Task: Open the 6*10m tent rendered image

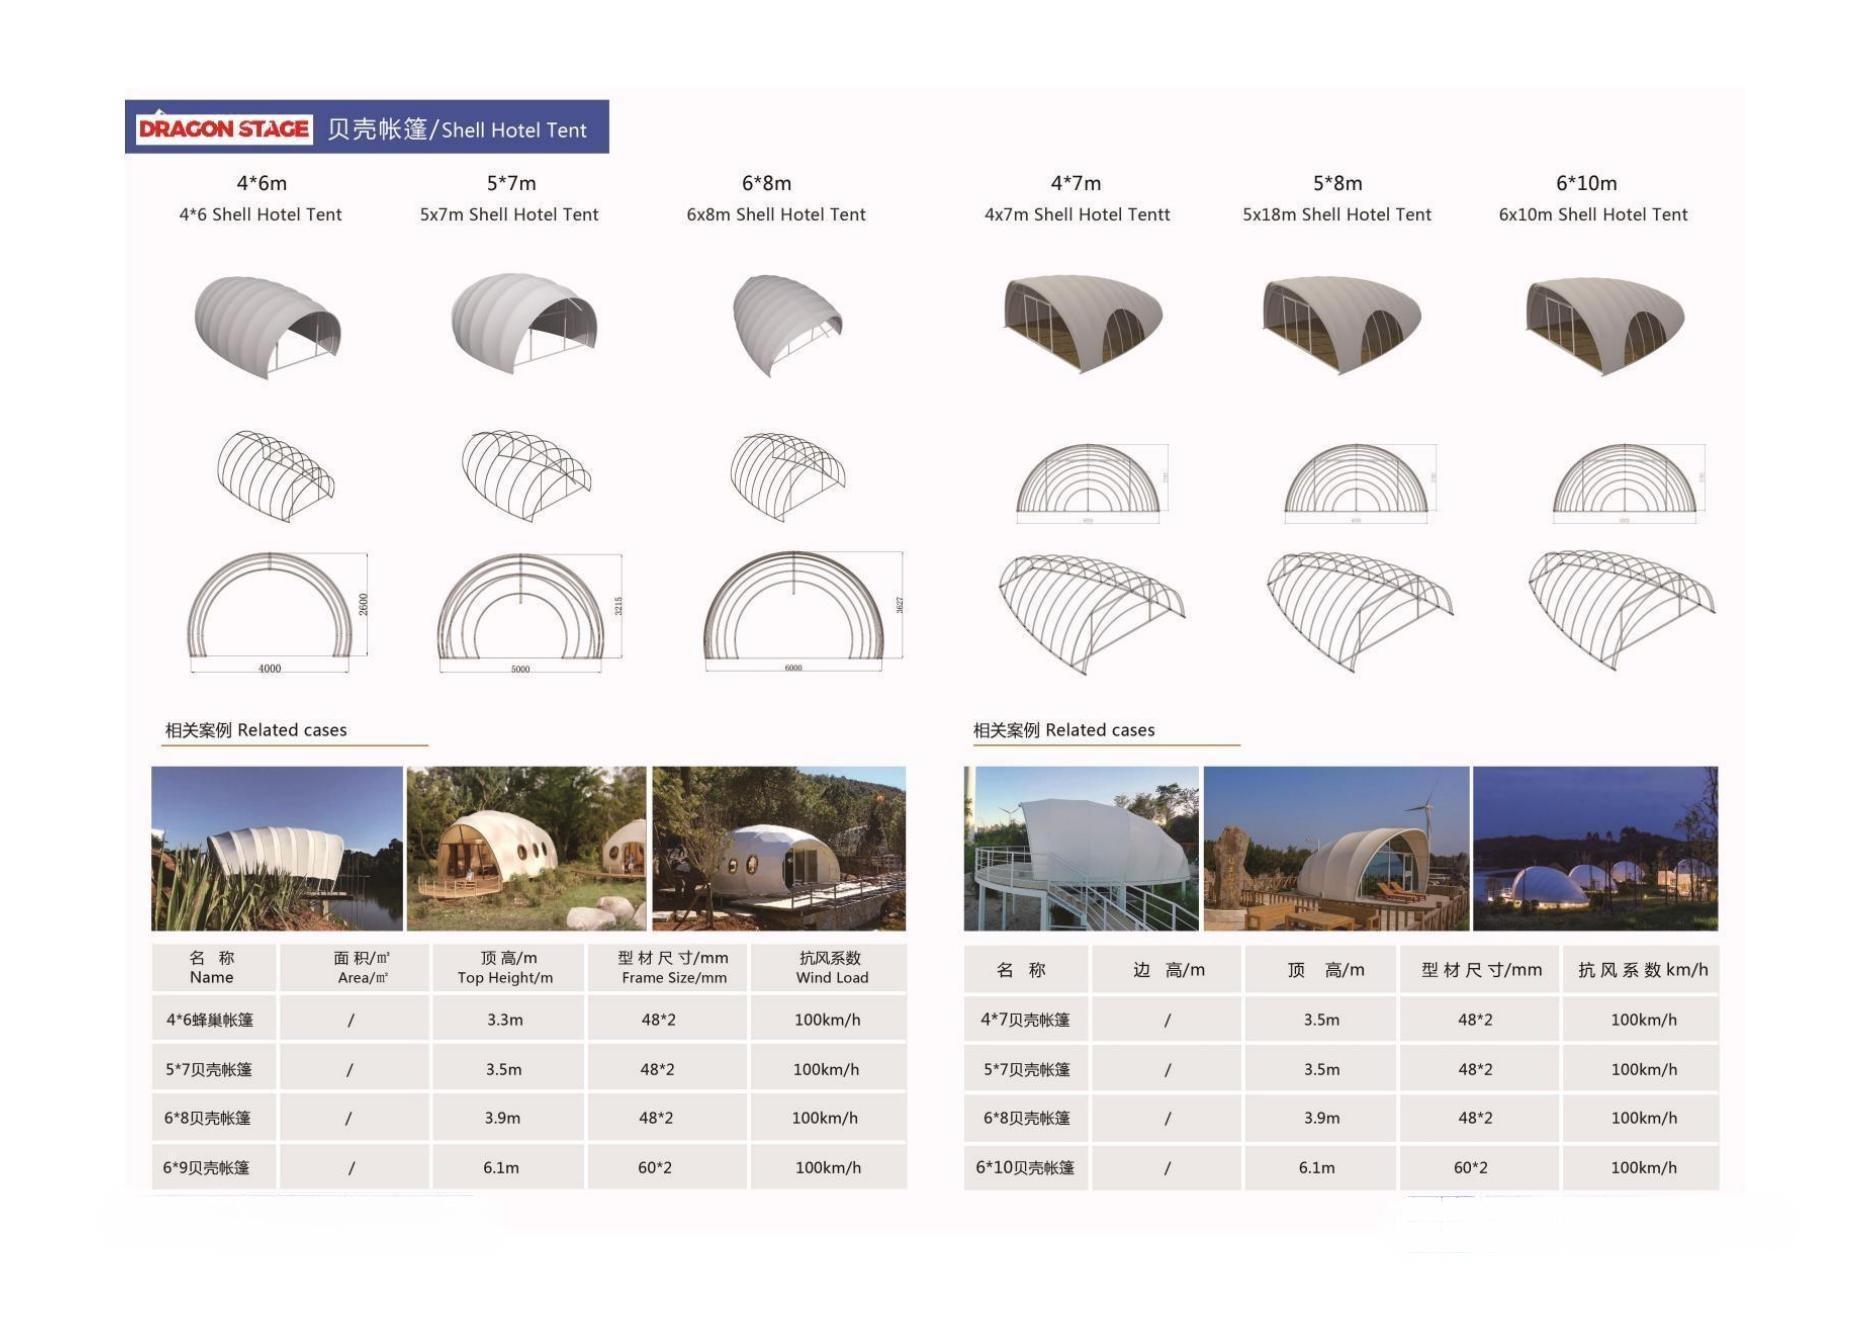Action: [1605, 325]
